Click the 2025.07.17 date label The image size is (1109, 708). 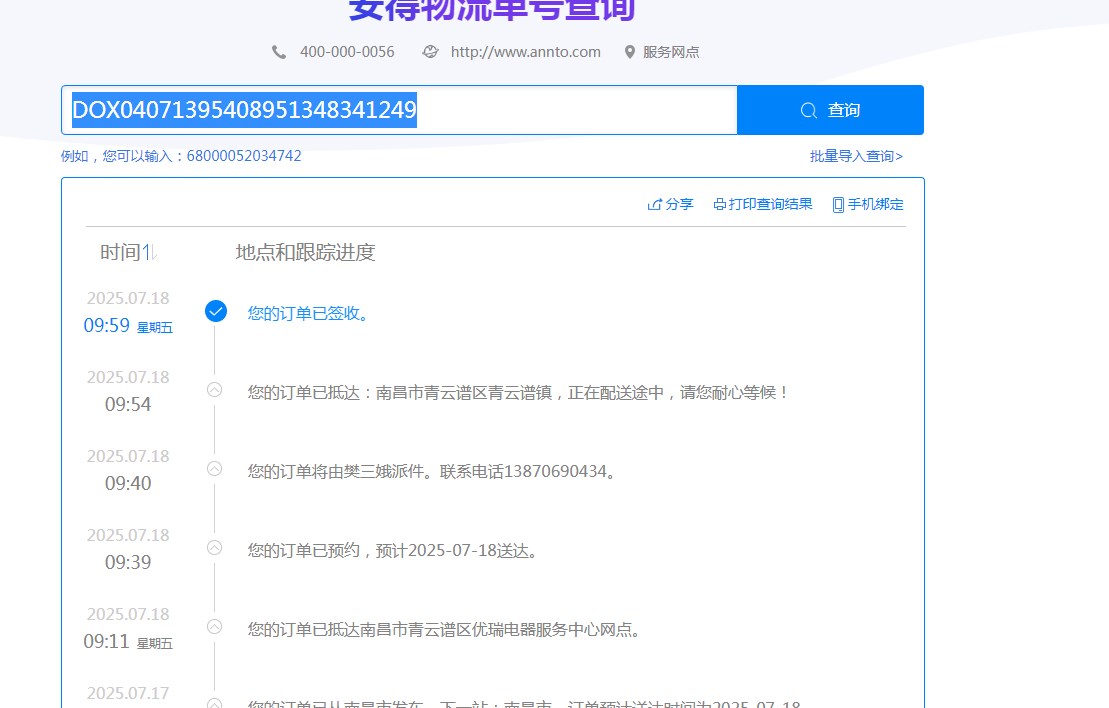tap(128, 693)
